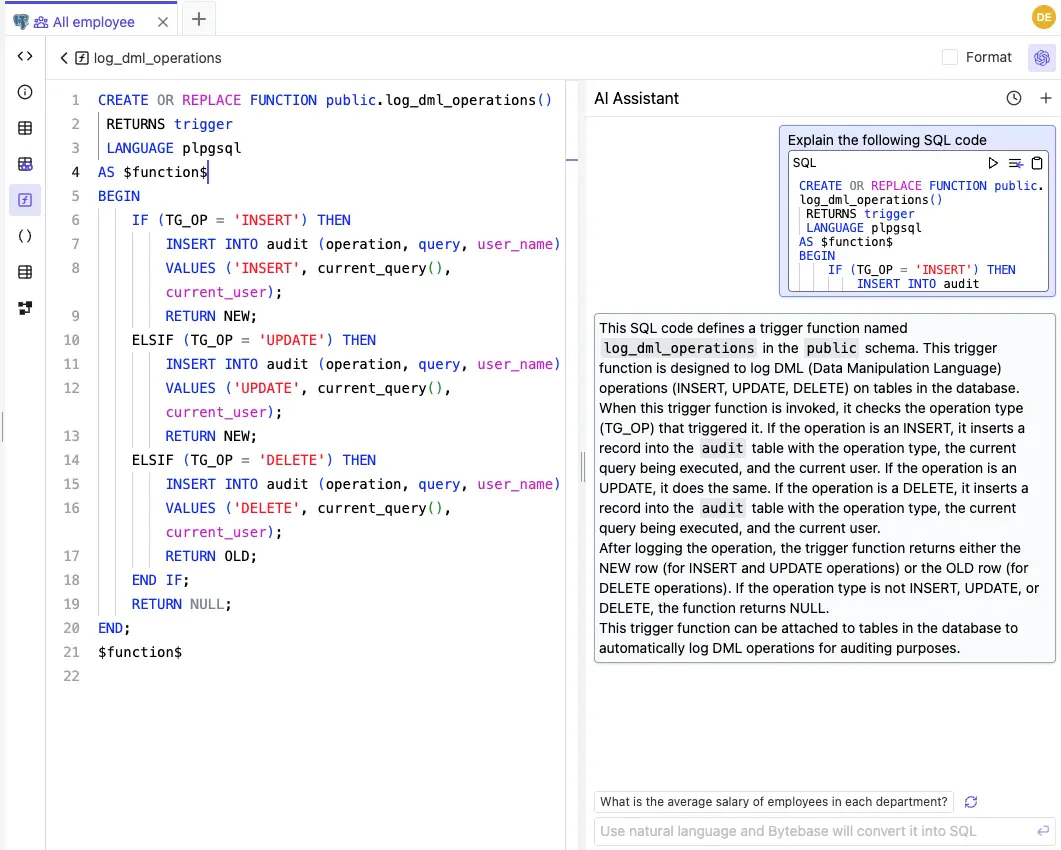This screenshot has height=850, width=1061.
Task: Open the AI Assistant chat history clock icon
Action: pyautogui.click(x=1013, y=98)
